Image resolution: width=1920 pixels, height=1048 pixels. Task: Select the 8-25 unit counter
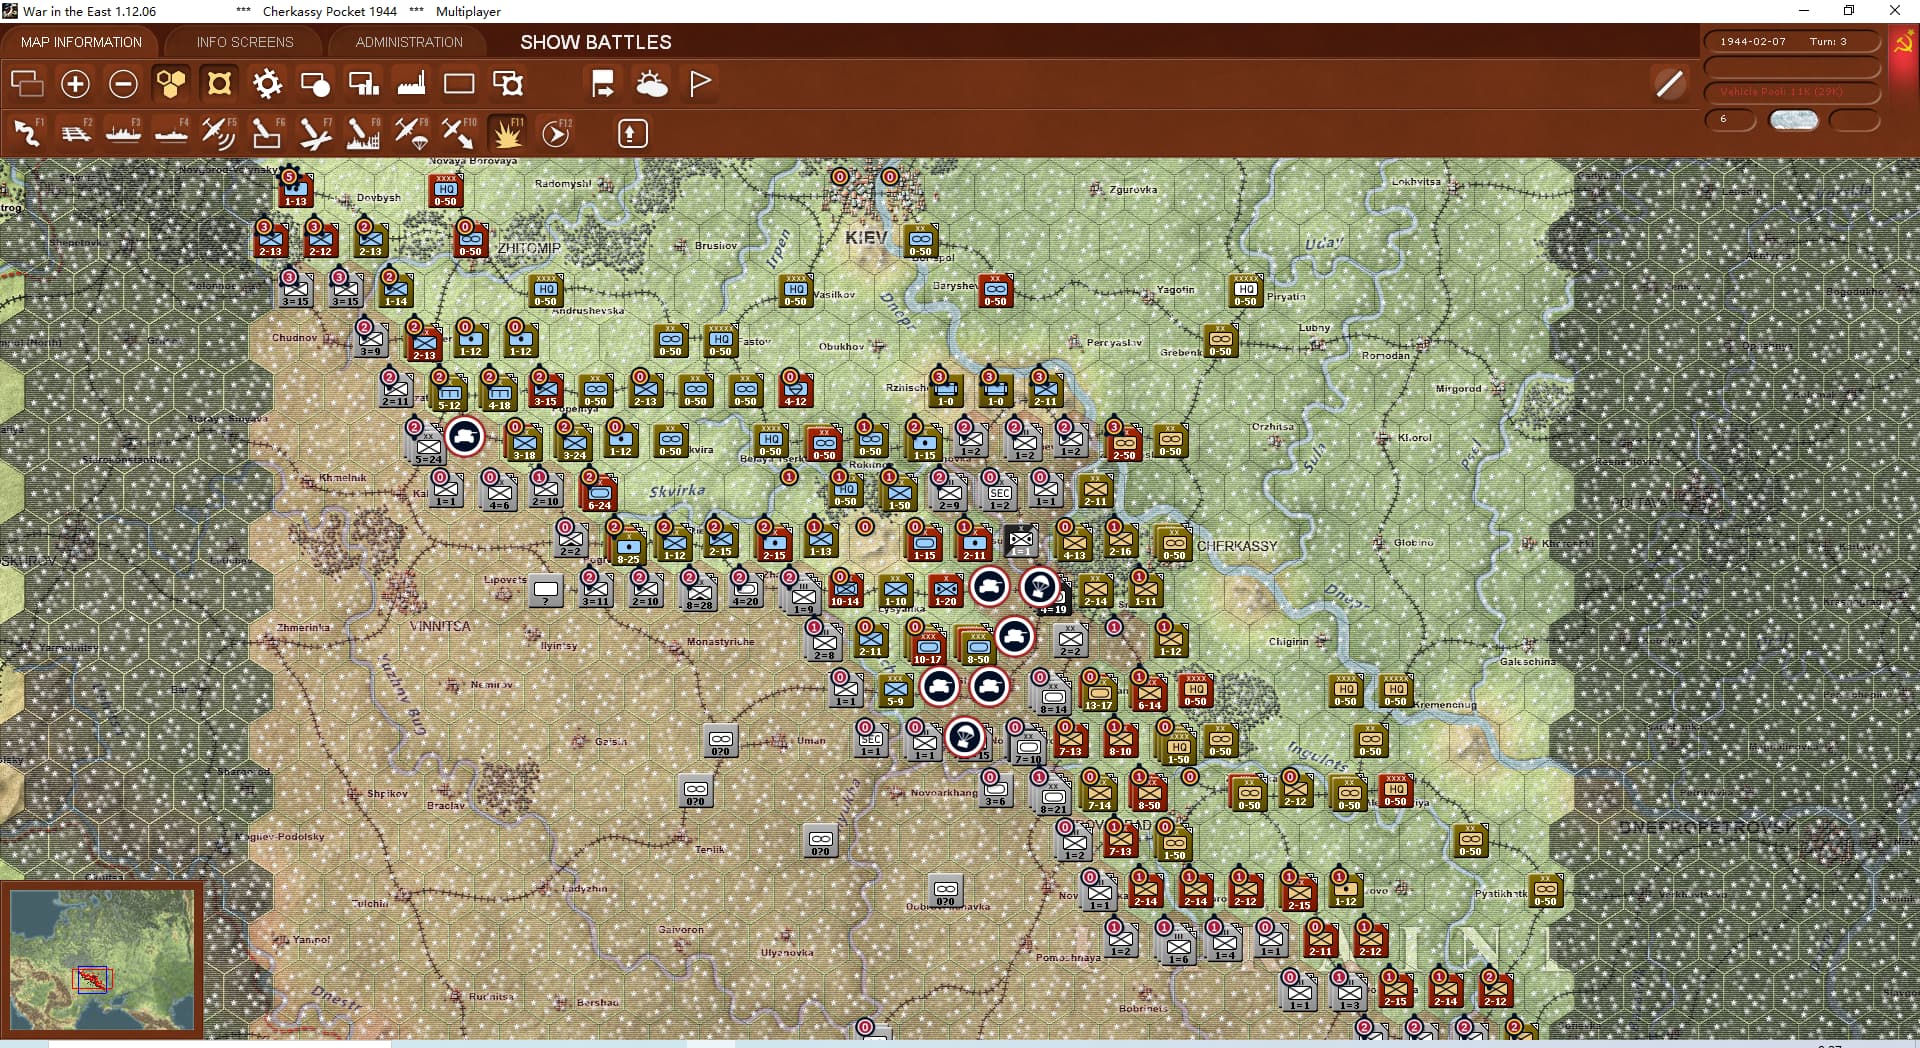pos(628,546)
